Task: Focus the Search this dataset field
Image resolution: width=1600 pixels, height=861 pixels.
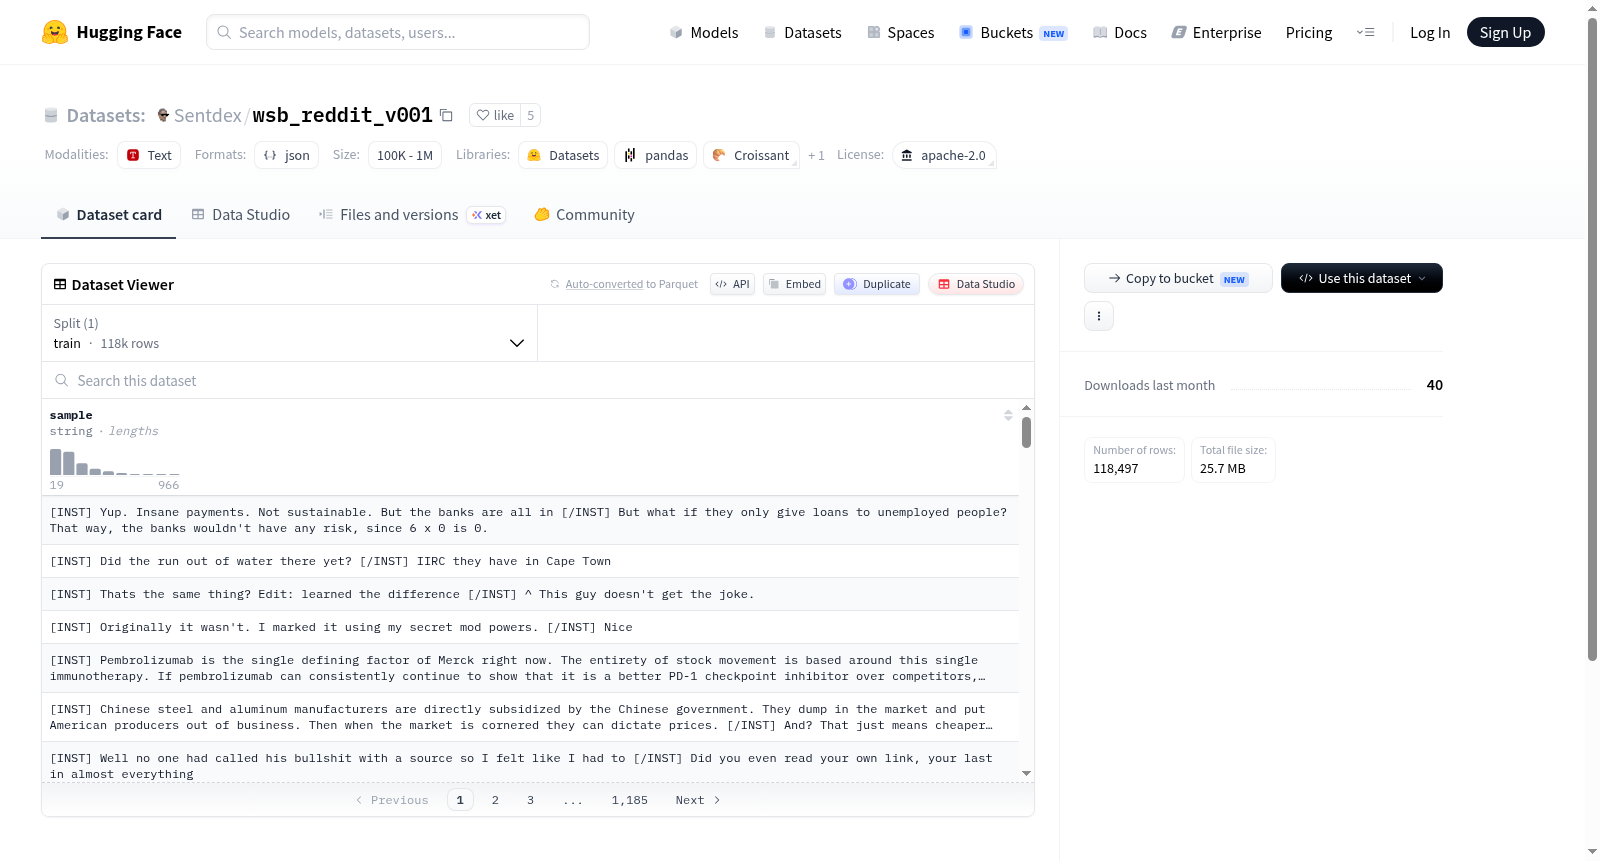Action: pos(538,380)
